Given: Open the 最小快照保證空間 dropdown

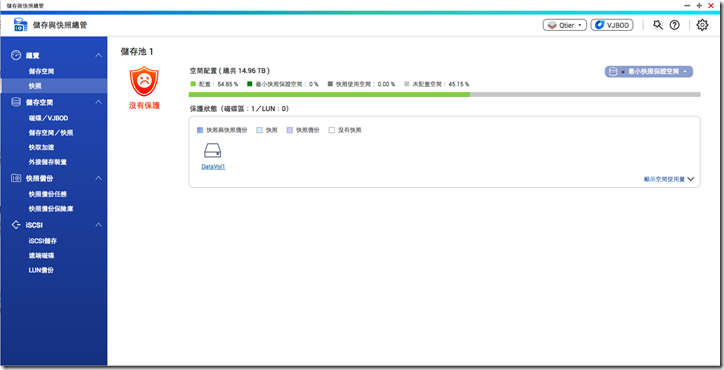Looking at the screenshot, I should tap(649, 72).
